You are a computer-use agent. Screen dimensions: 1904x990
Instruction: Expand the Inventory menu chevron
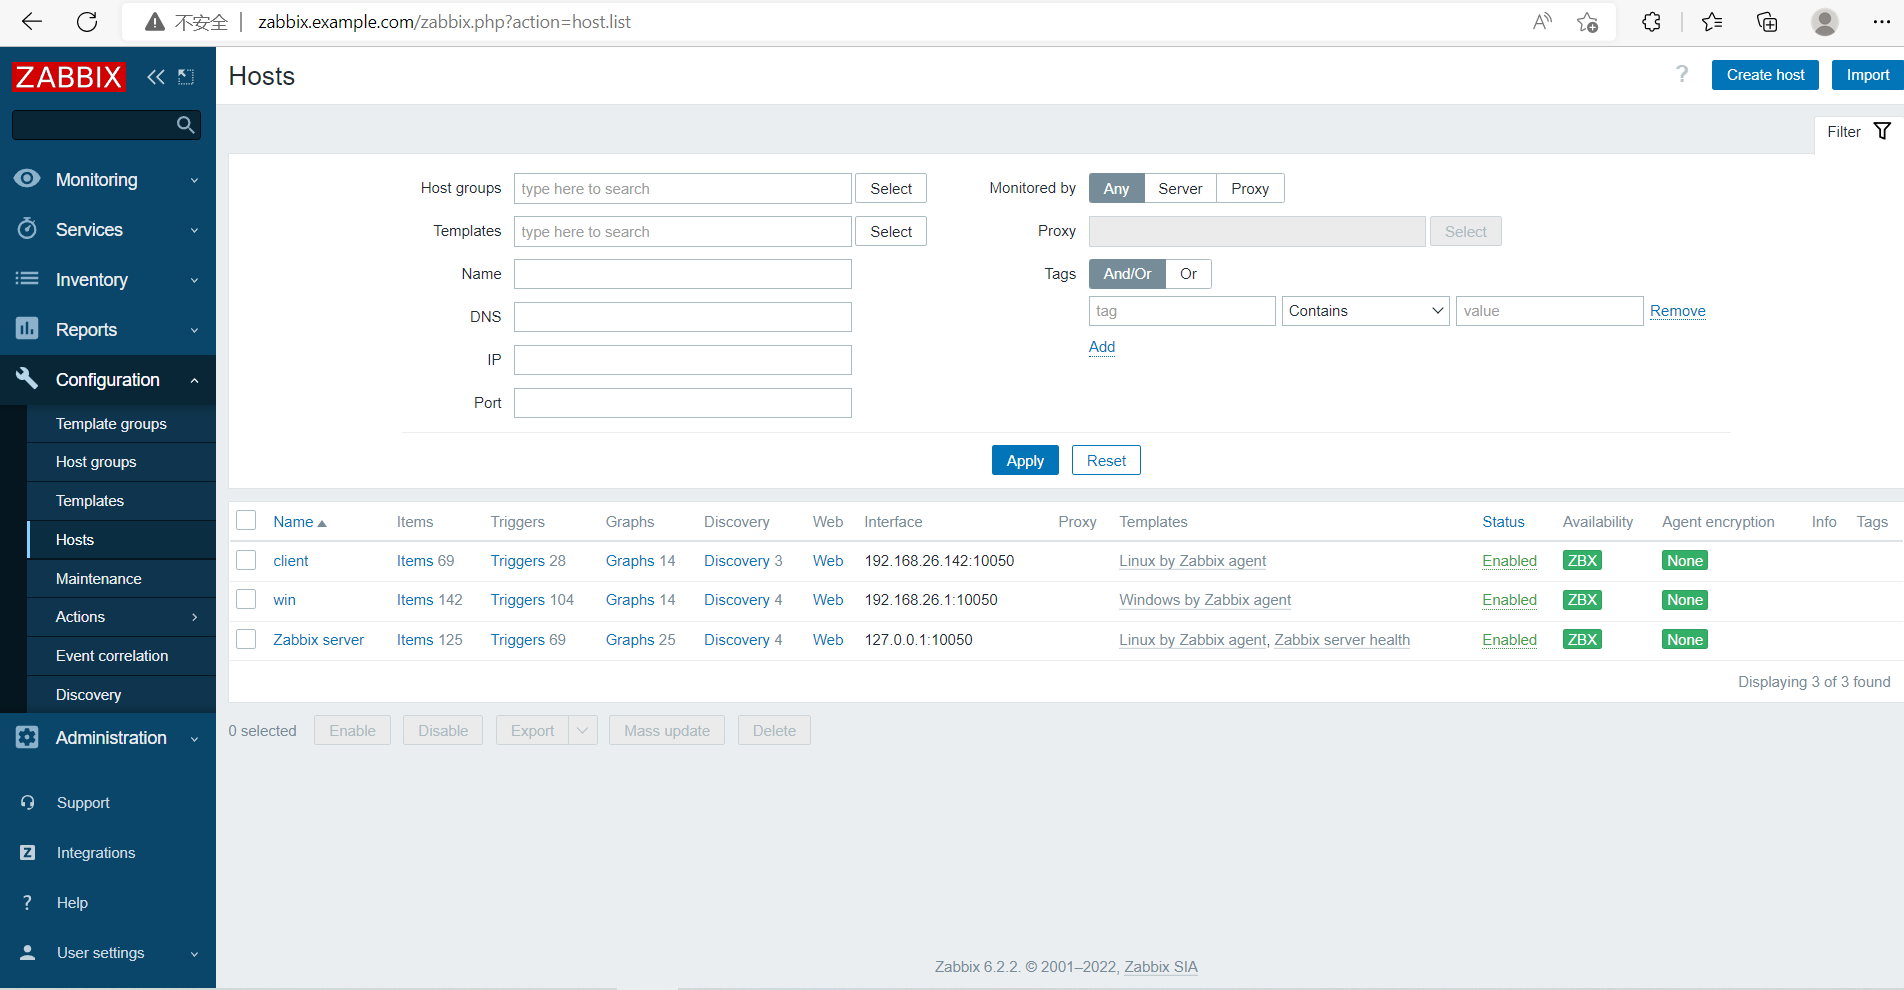194,280
